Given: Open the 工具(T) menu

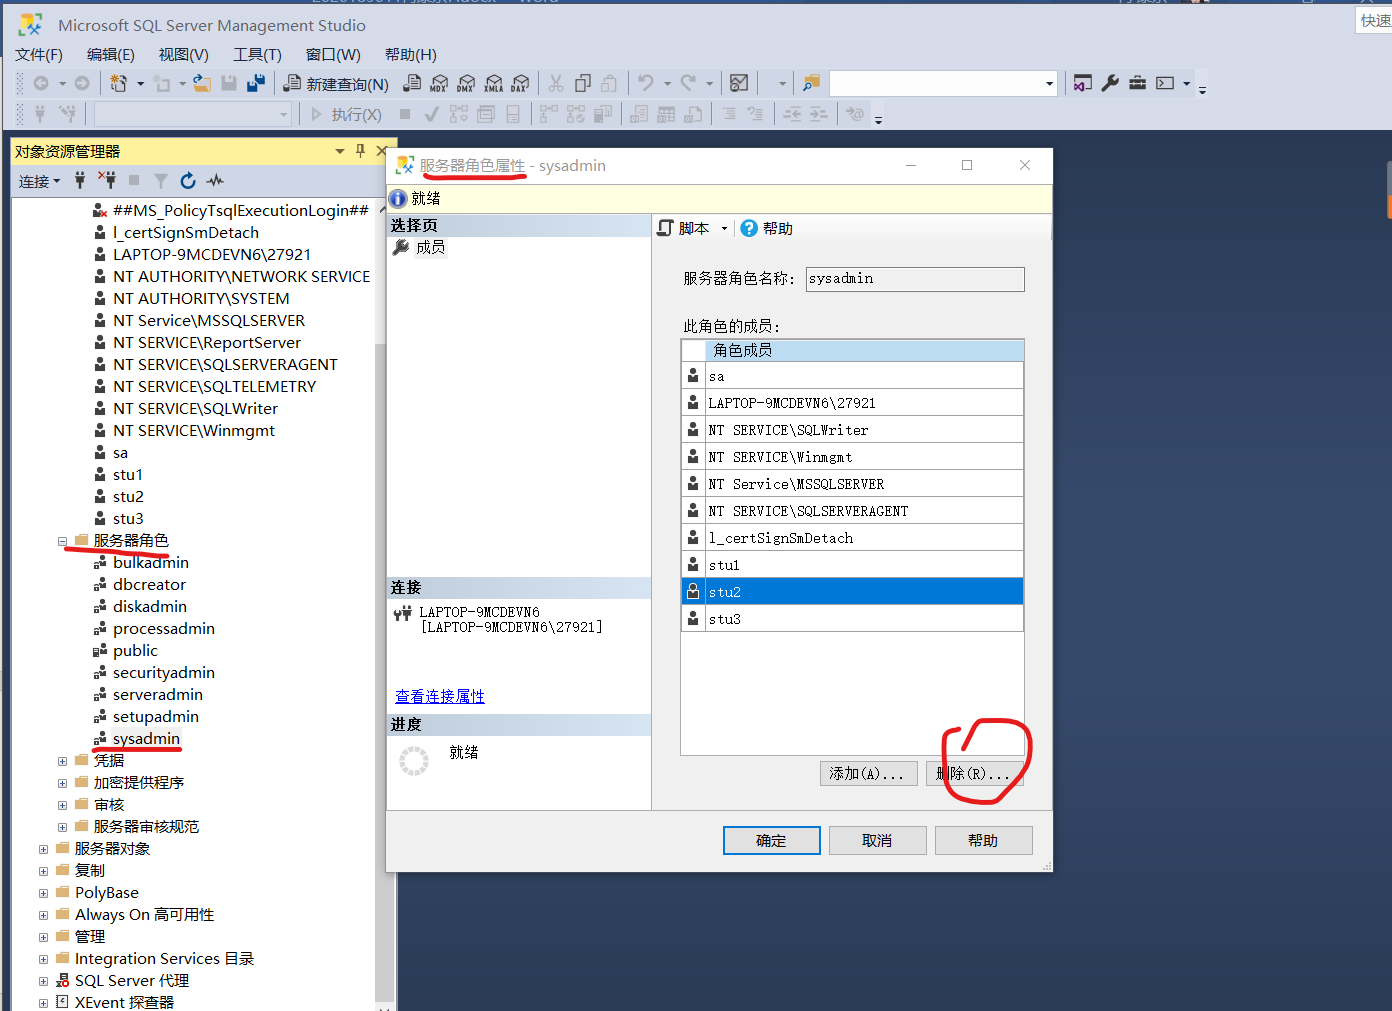Looking at the screenshot, I should coord(257,55).
